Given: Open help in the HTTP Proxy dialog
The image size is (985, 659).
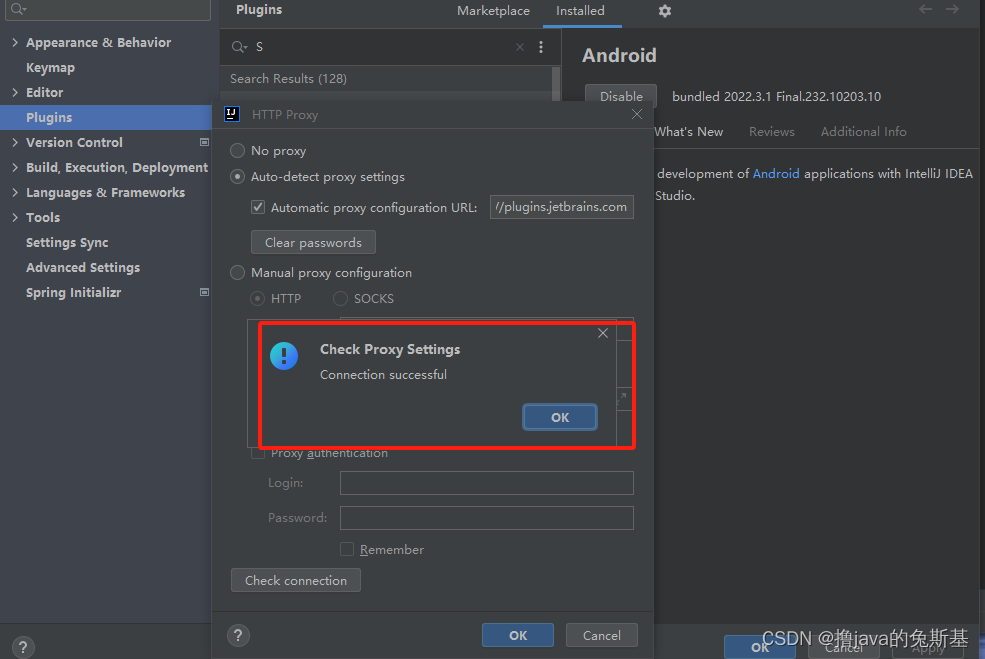Looking at the screenshot, I should [x=238, y=635].
